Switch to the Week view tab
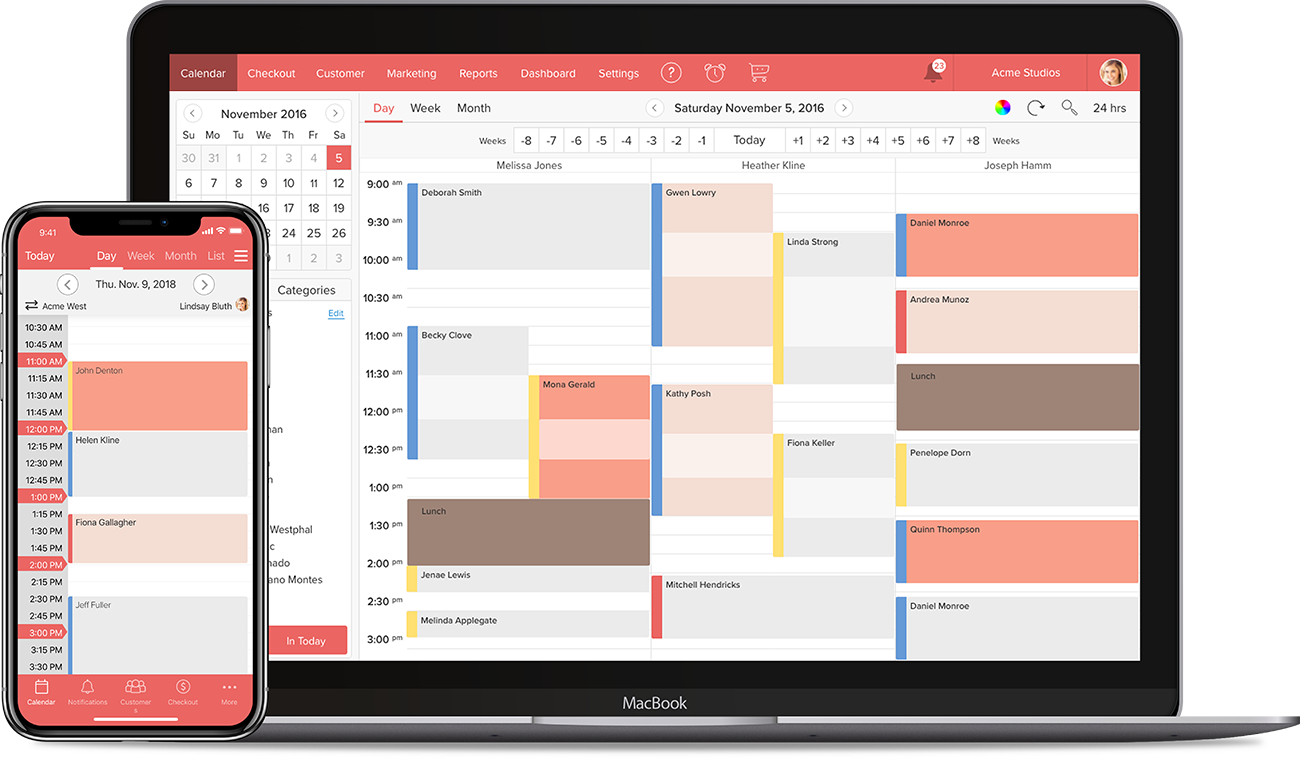The height and width of the screenshot is (758, 1300). (425, 108)
